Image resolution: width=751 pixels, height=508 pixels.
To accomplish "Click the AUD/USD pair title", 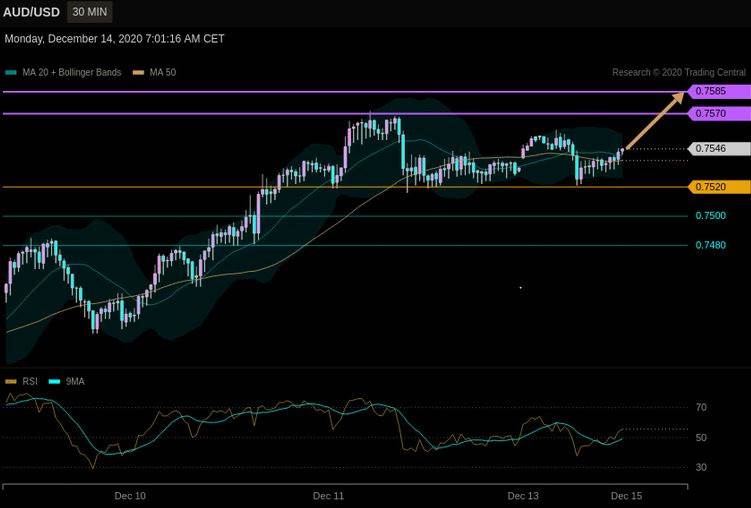I will coord(32,12).
